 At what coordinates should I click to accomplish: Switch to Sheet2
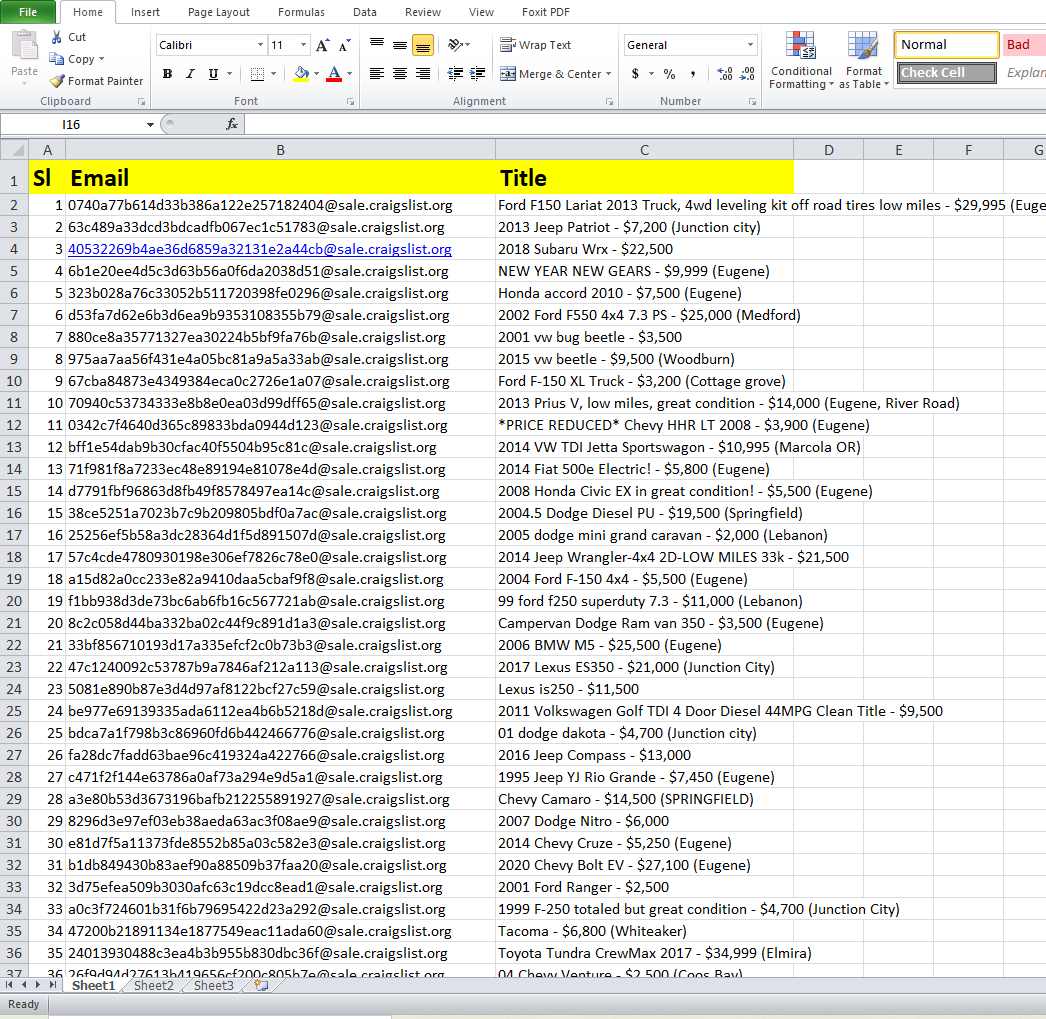click(x=152, y=985)
